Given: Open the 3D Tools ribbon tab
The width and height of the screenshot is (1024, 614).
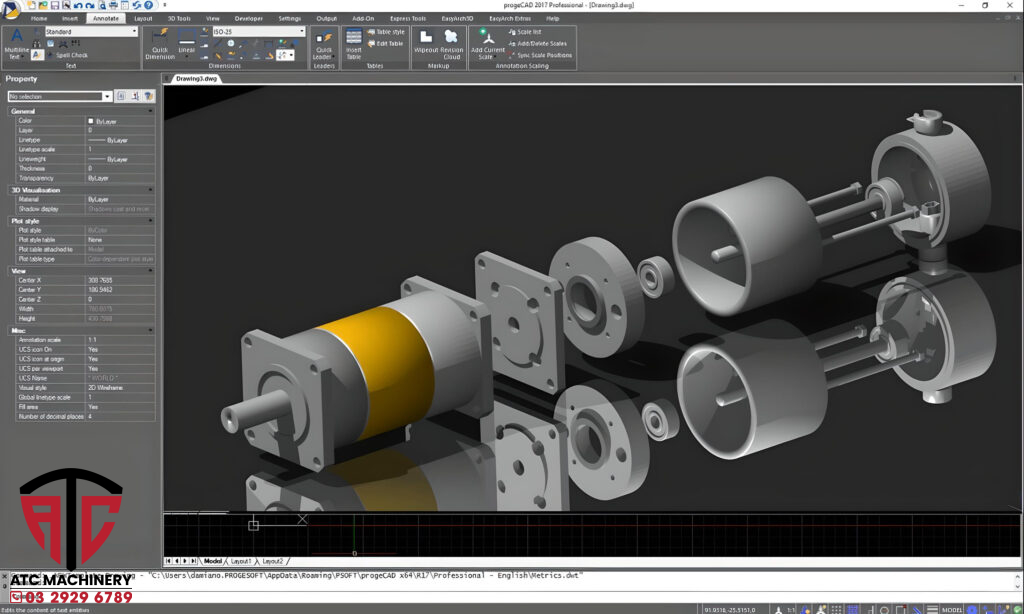Looking at the screenshot, I should pyautogui.click(x=177, y=18).
